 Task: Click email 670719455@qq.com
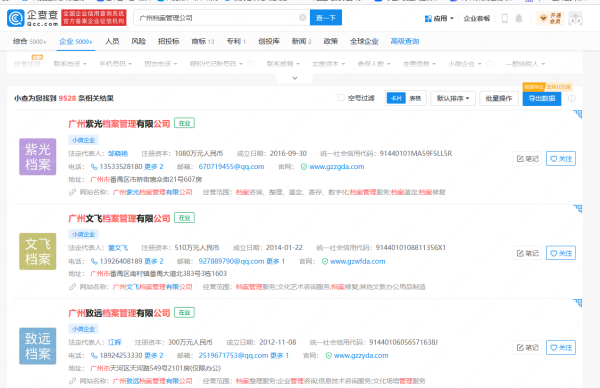pyautogui.click(x=231, y=167)
